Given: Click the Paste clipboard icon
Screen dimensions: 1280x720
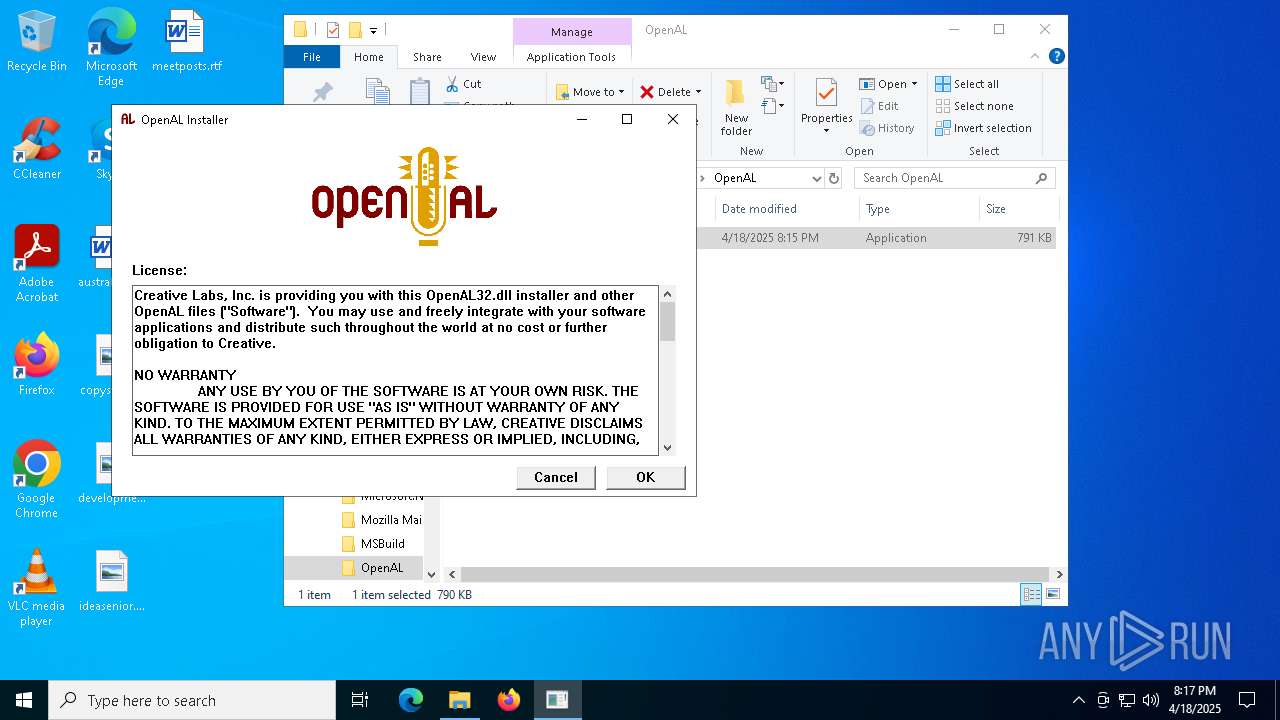Looking at the screenshot, I should [420, 92].
